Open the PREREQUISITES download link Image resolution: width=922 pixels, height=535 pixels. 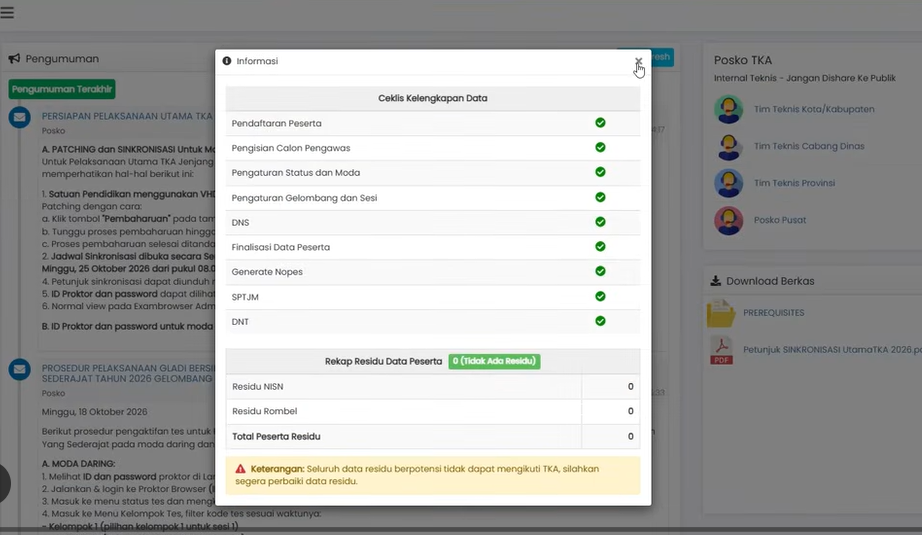(x=773, y=313)
